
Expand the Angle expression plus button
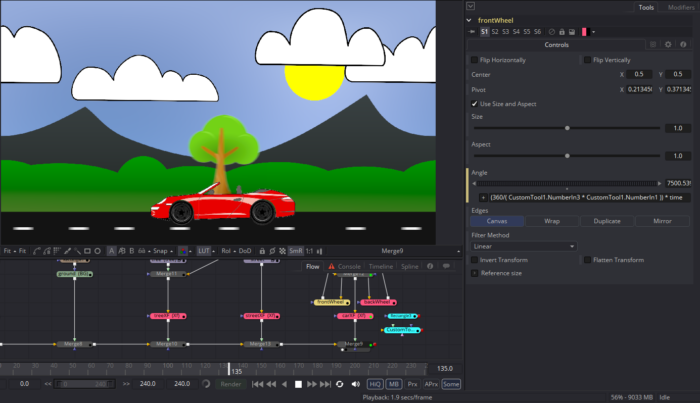483,197
